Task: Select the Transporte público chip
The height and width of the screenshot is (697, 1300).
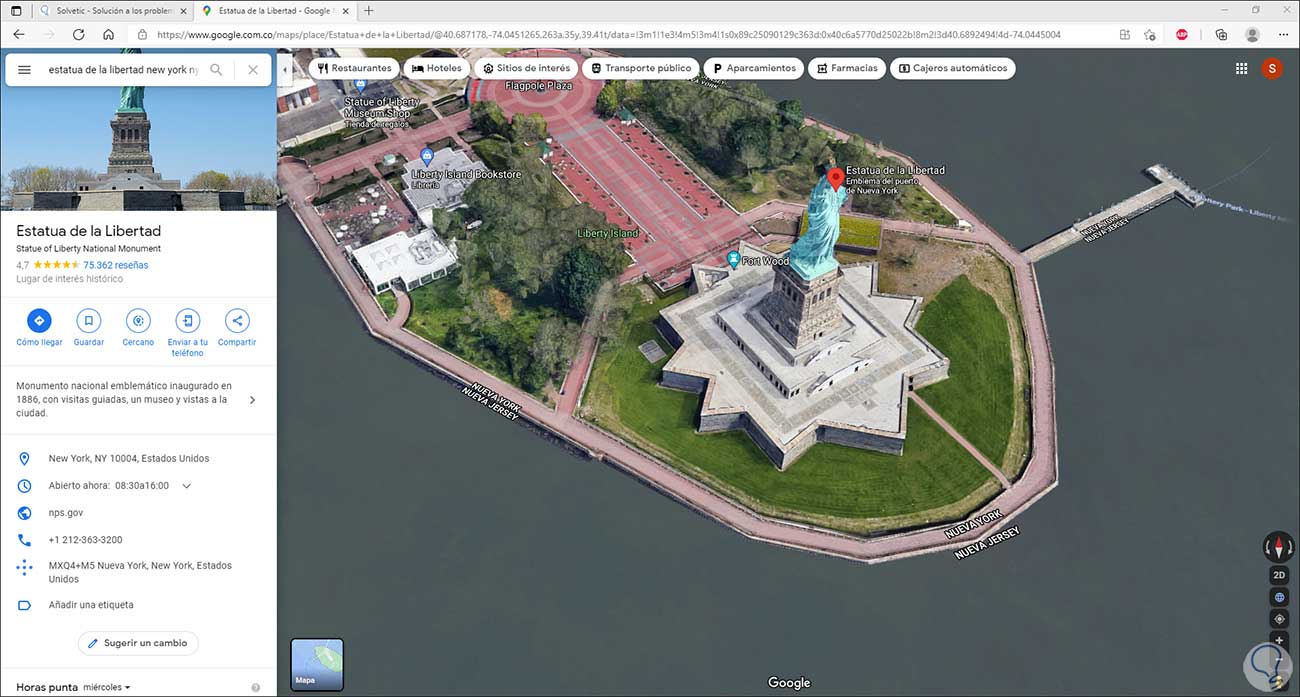Action: pos(641,68)
